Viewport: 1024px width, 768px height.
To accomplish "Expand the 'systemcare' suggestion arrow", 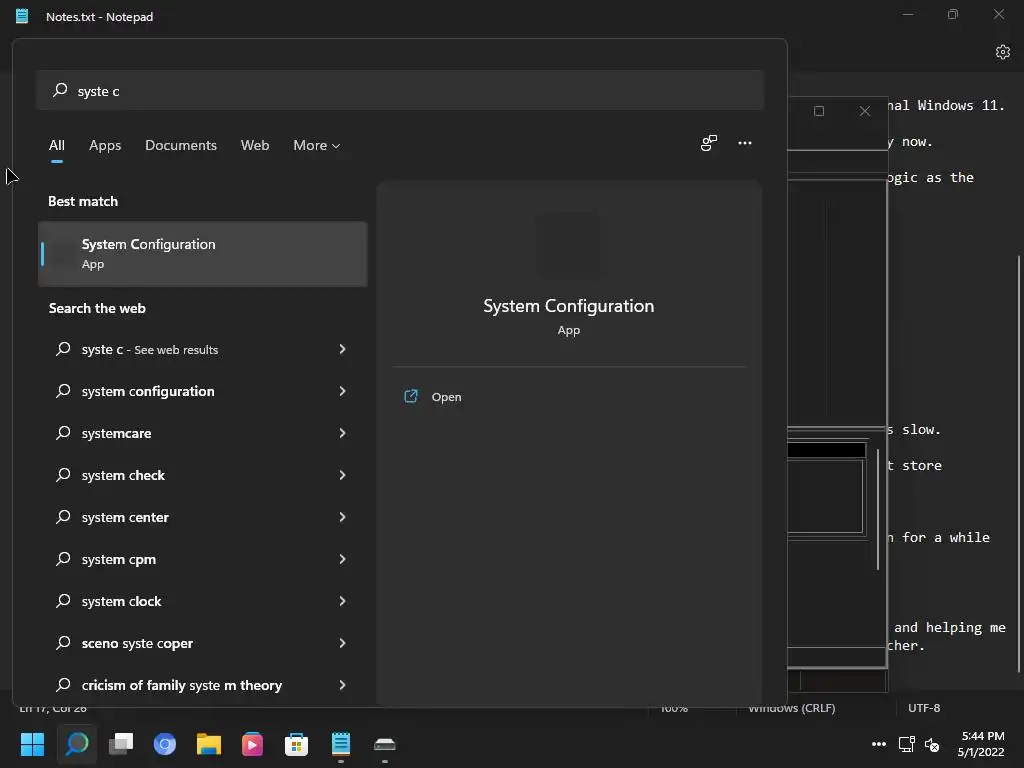I will pos(342,433).
